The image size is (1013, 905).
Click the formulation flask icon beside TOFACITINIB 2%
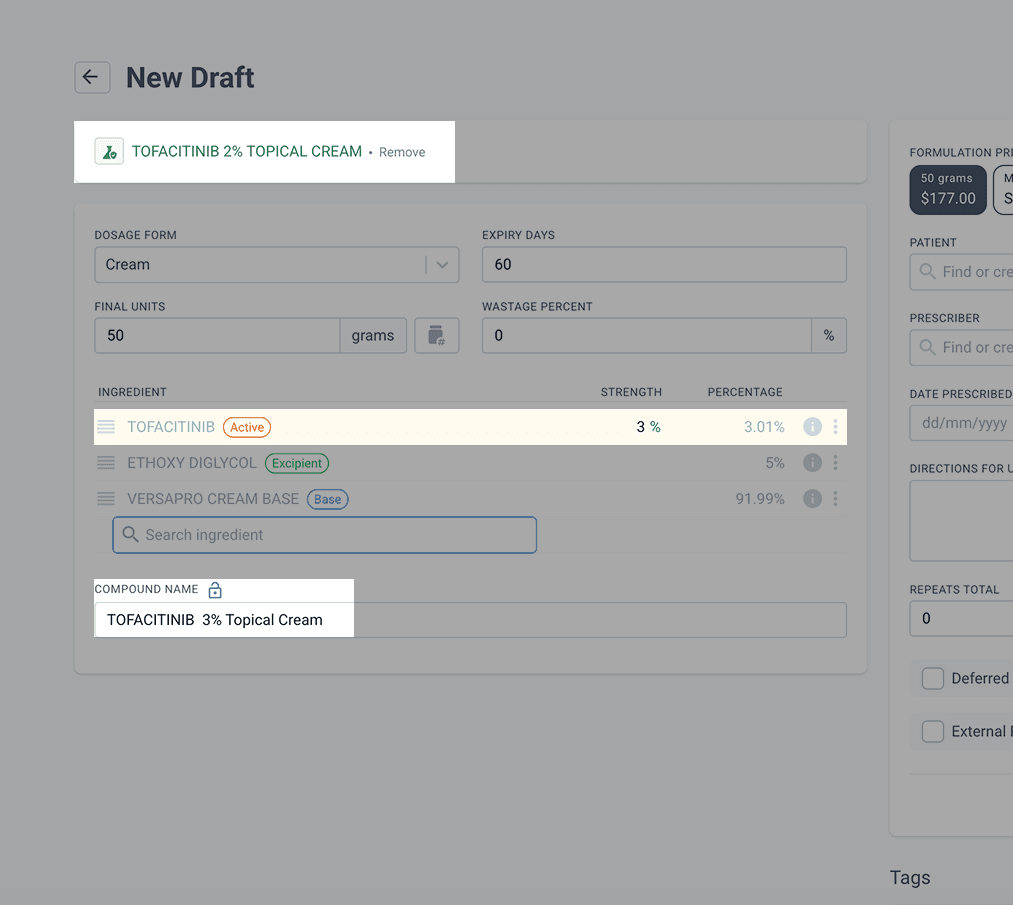point(109,152)
